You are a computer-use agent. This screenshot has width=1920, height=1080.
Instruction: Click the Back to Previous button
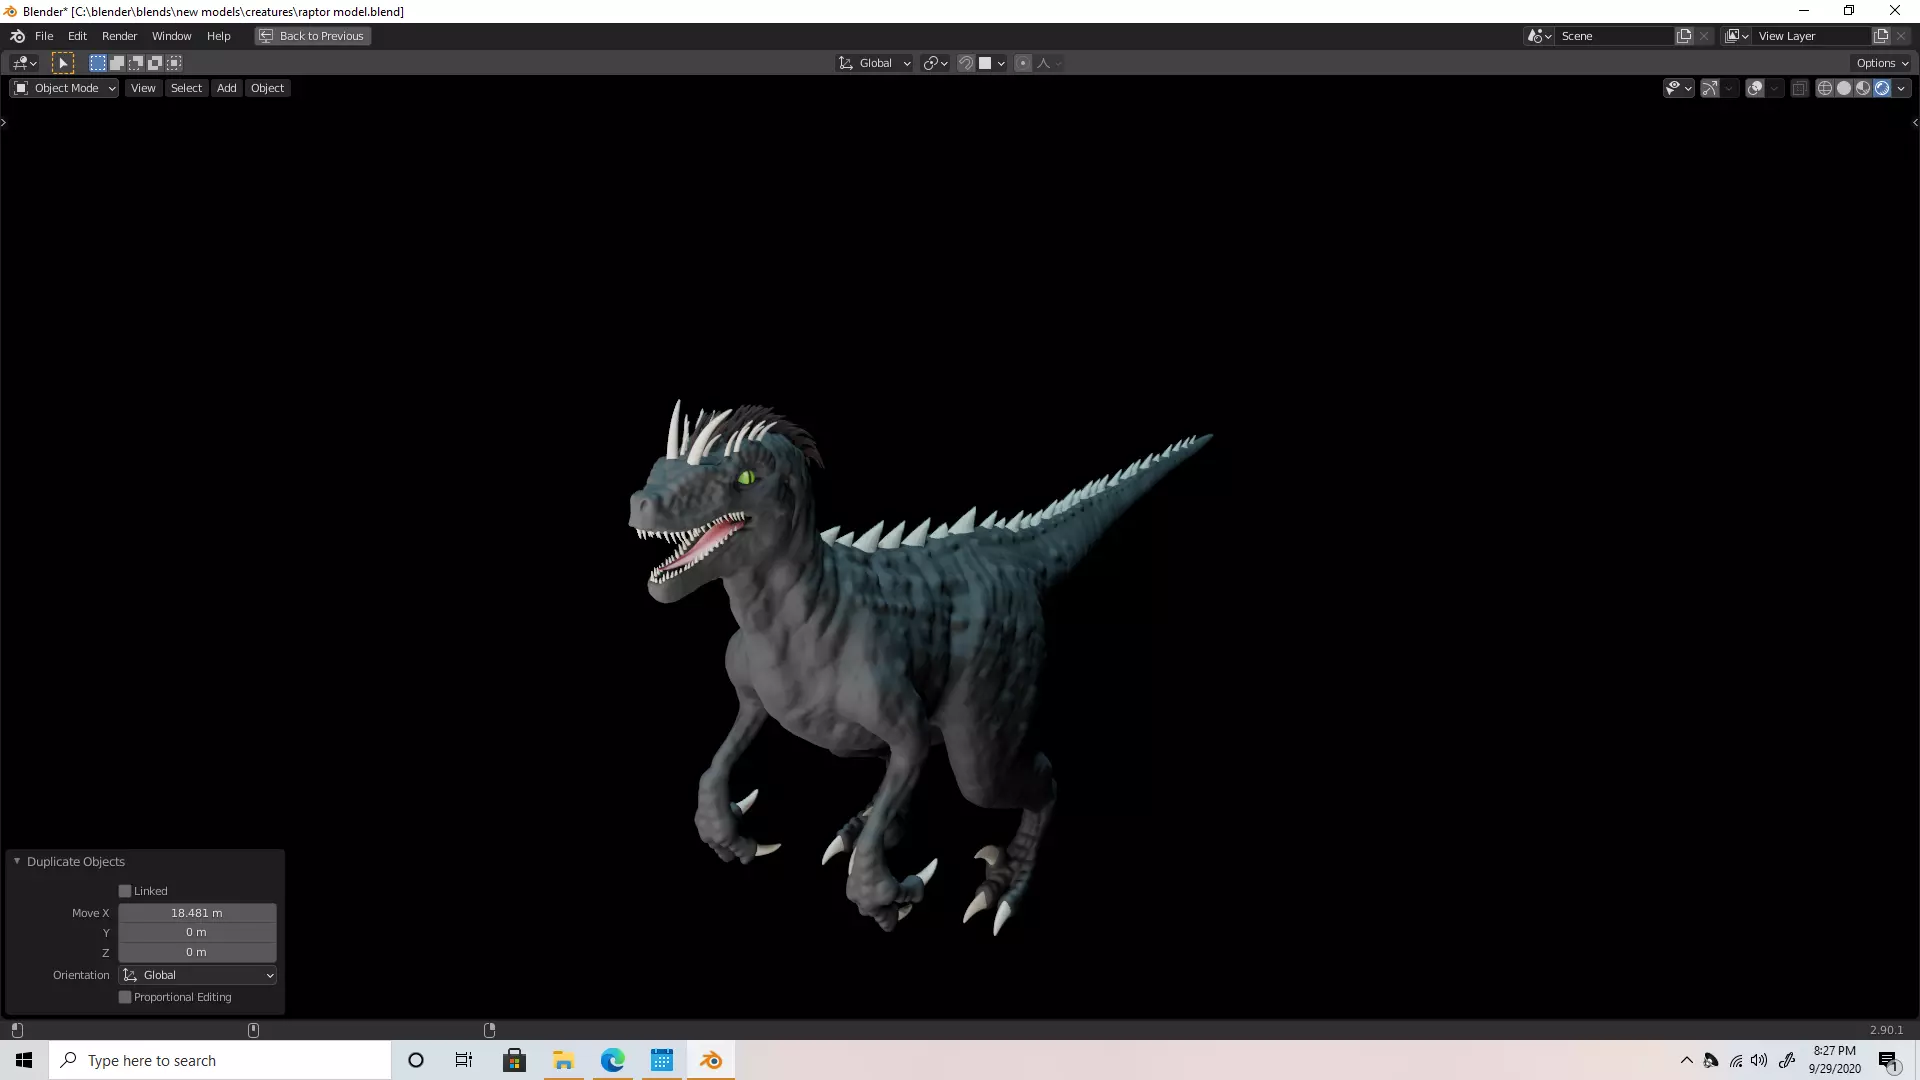(x=312, y=36)
